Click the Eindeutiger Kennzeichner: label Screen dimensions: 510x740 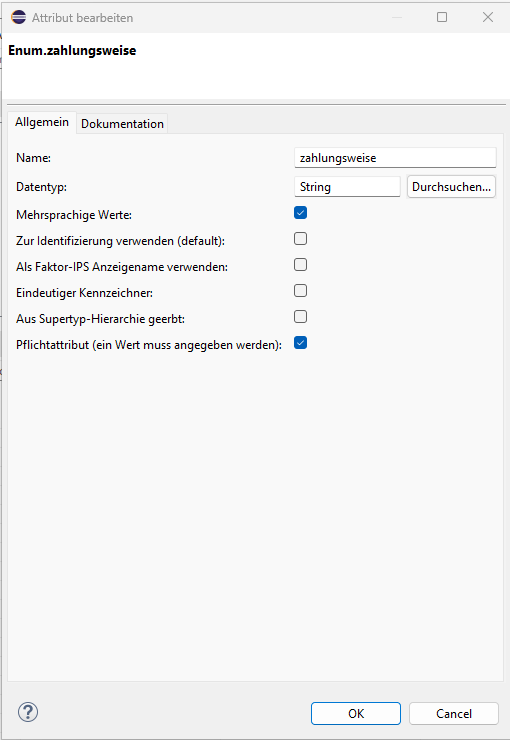(84, 293)
